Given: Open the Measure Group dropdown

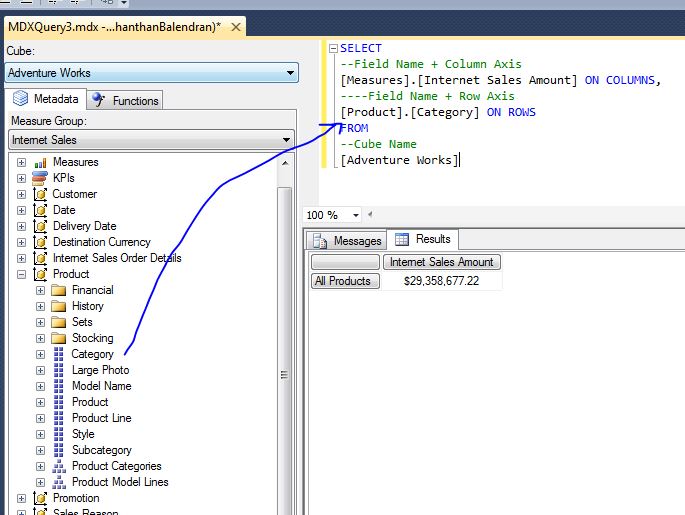Looking at the screenshot, I should pyautogui.click(x=151, y=140).
